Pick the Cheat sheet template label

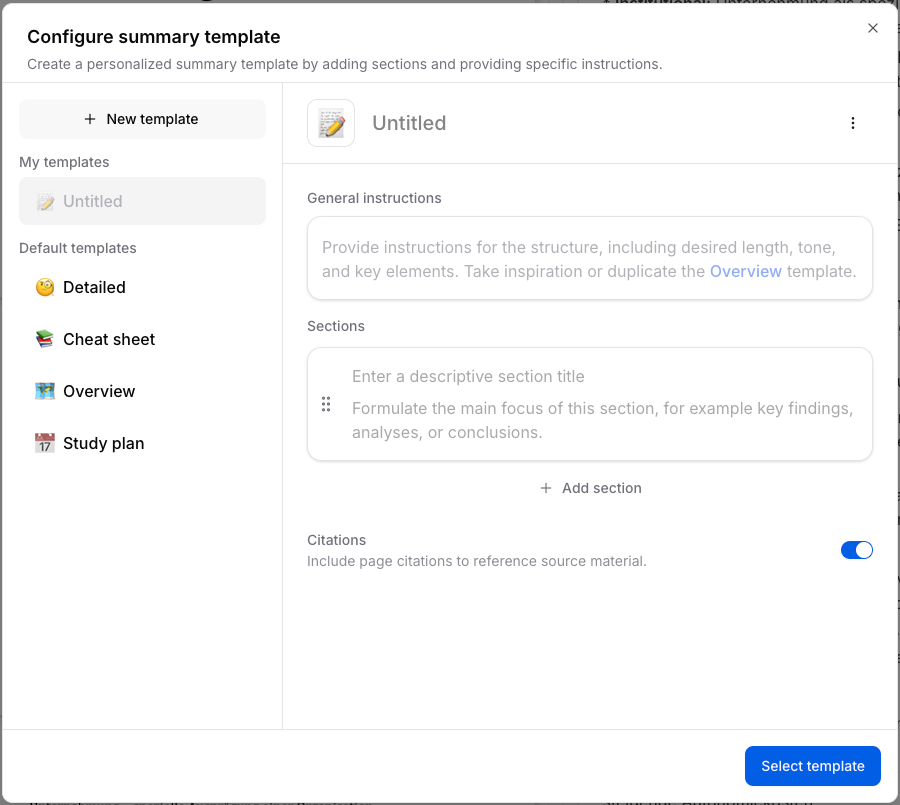pos(109,339)
